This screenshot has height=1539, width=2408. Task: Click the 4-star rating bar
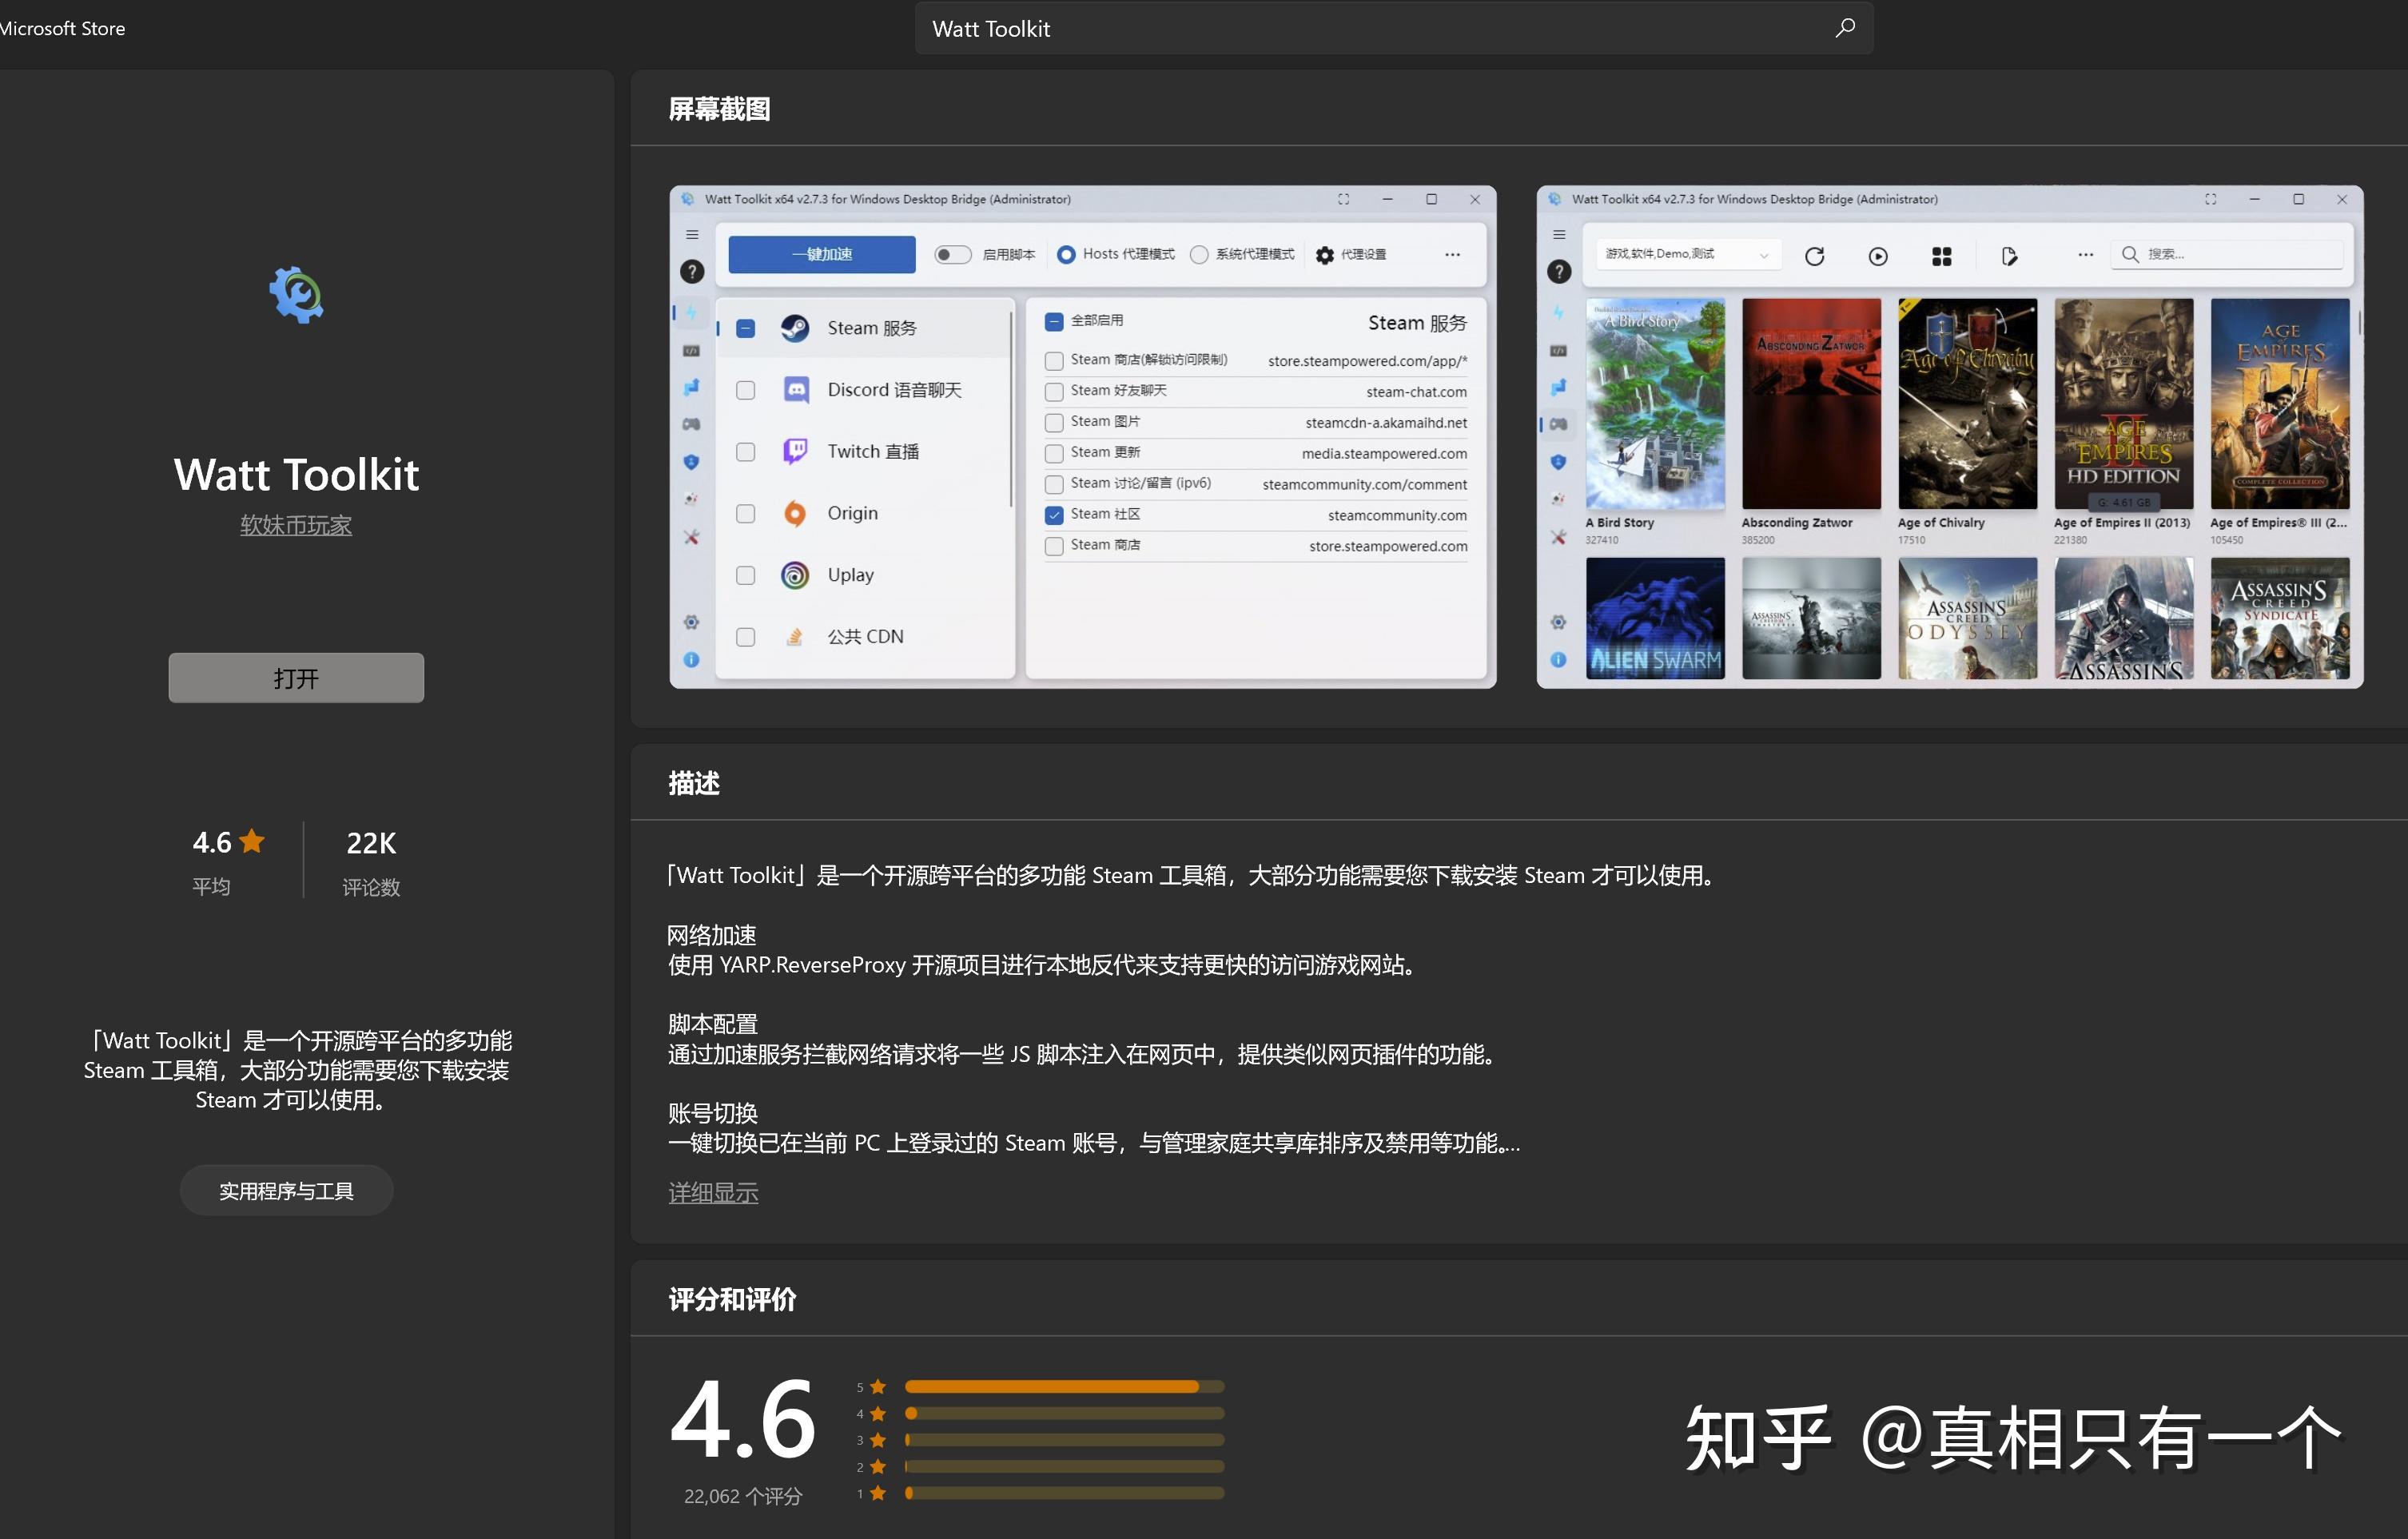click(1064, 1414)
